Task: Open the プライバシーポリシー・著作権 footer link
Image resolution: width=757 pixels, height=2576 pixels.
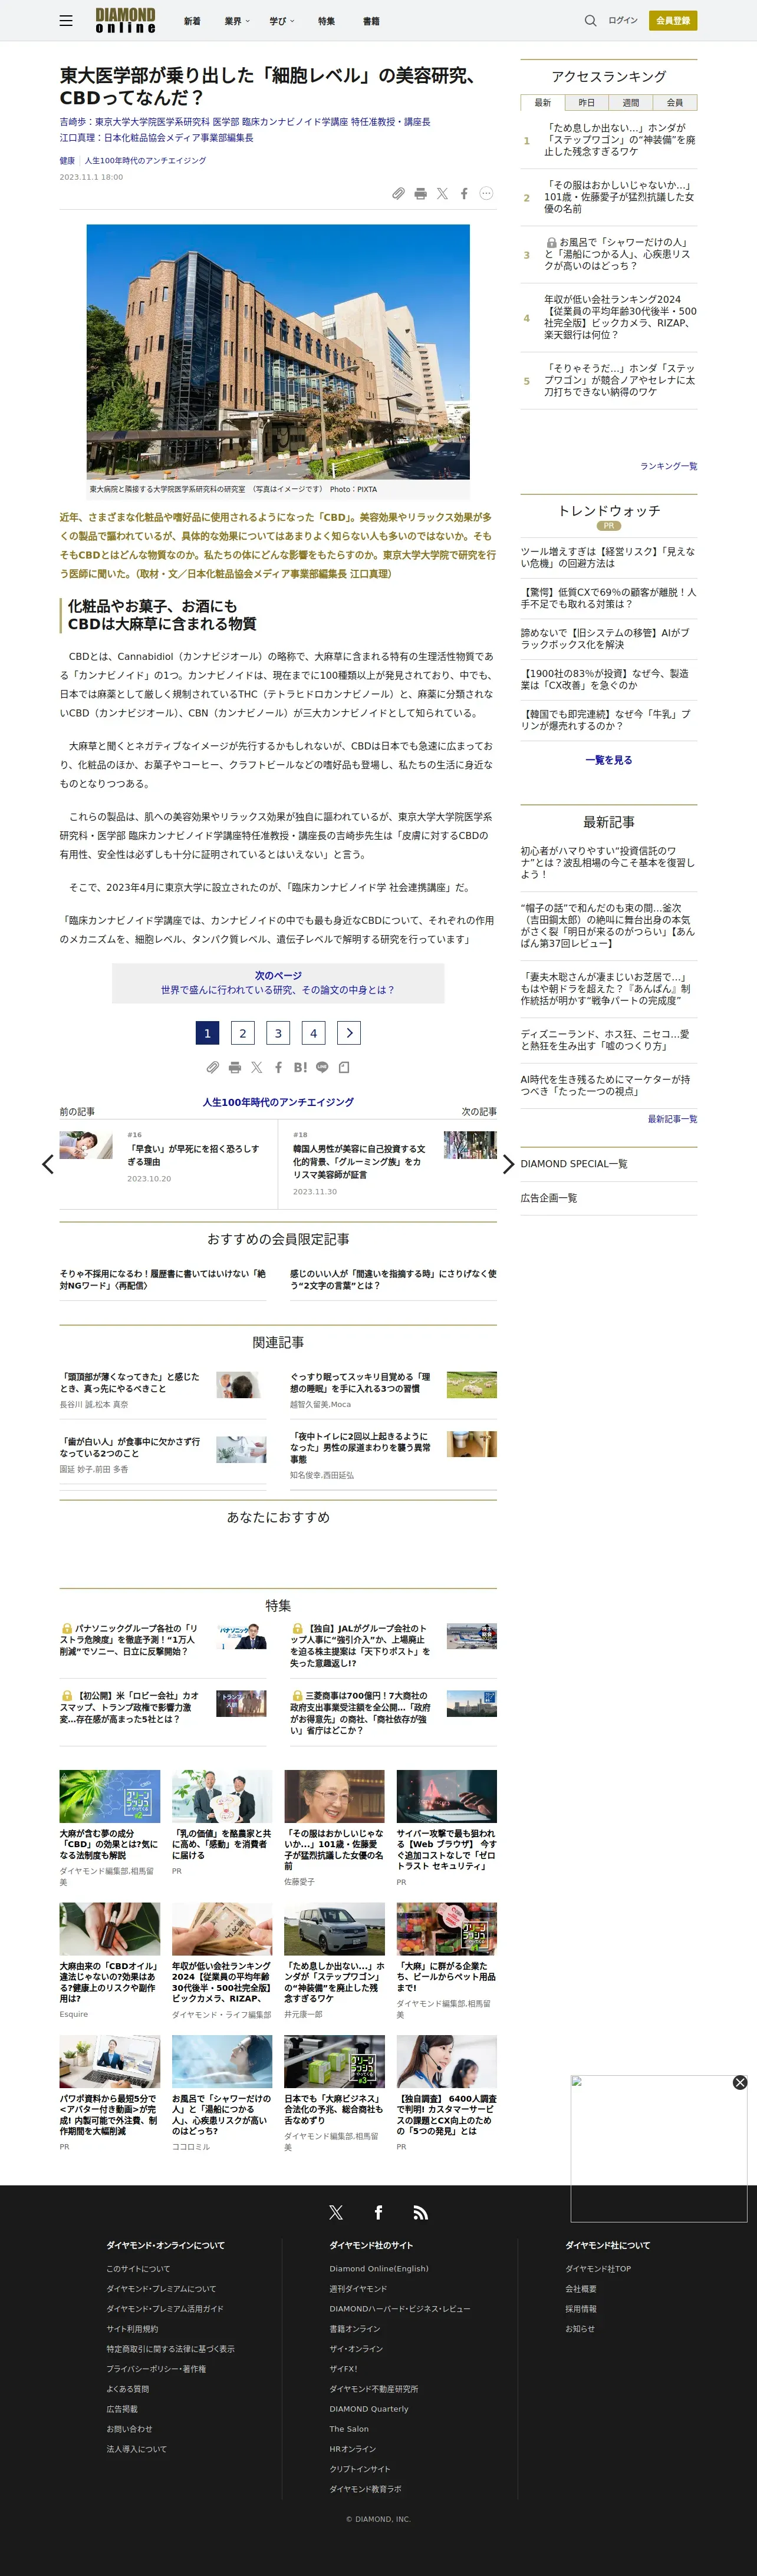Action: 156,2369
